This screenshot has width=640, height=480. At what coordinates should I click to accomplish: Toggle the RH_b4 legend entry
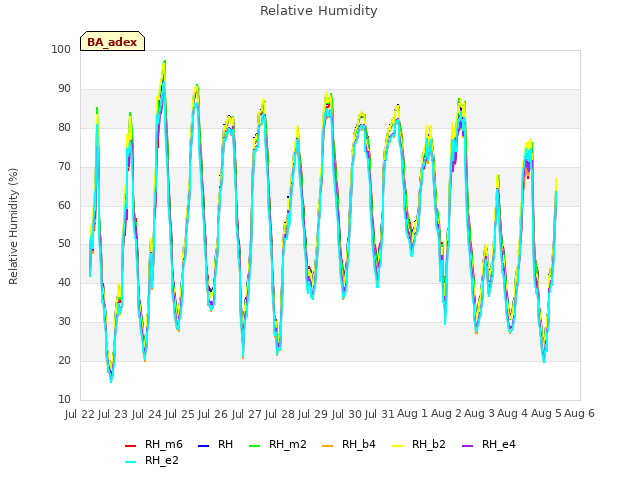349,444
